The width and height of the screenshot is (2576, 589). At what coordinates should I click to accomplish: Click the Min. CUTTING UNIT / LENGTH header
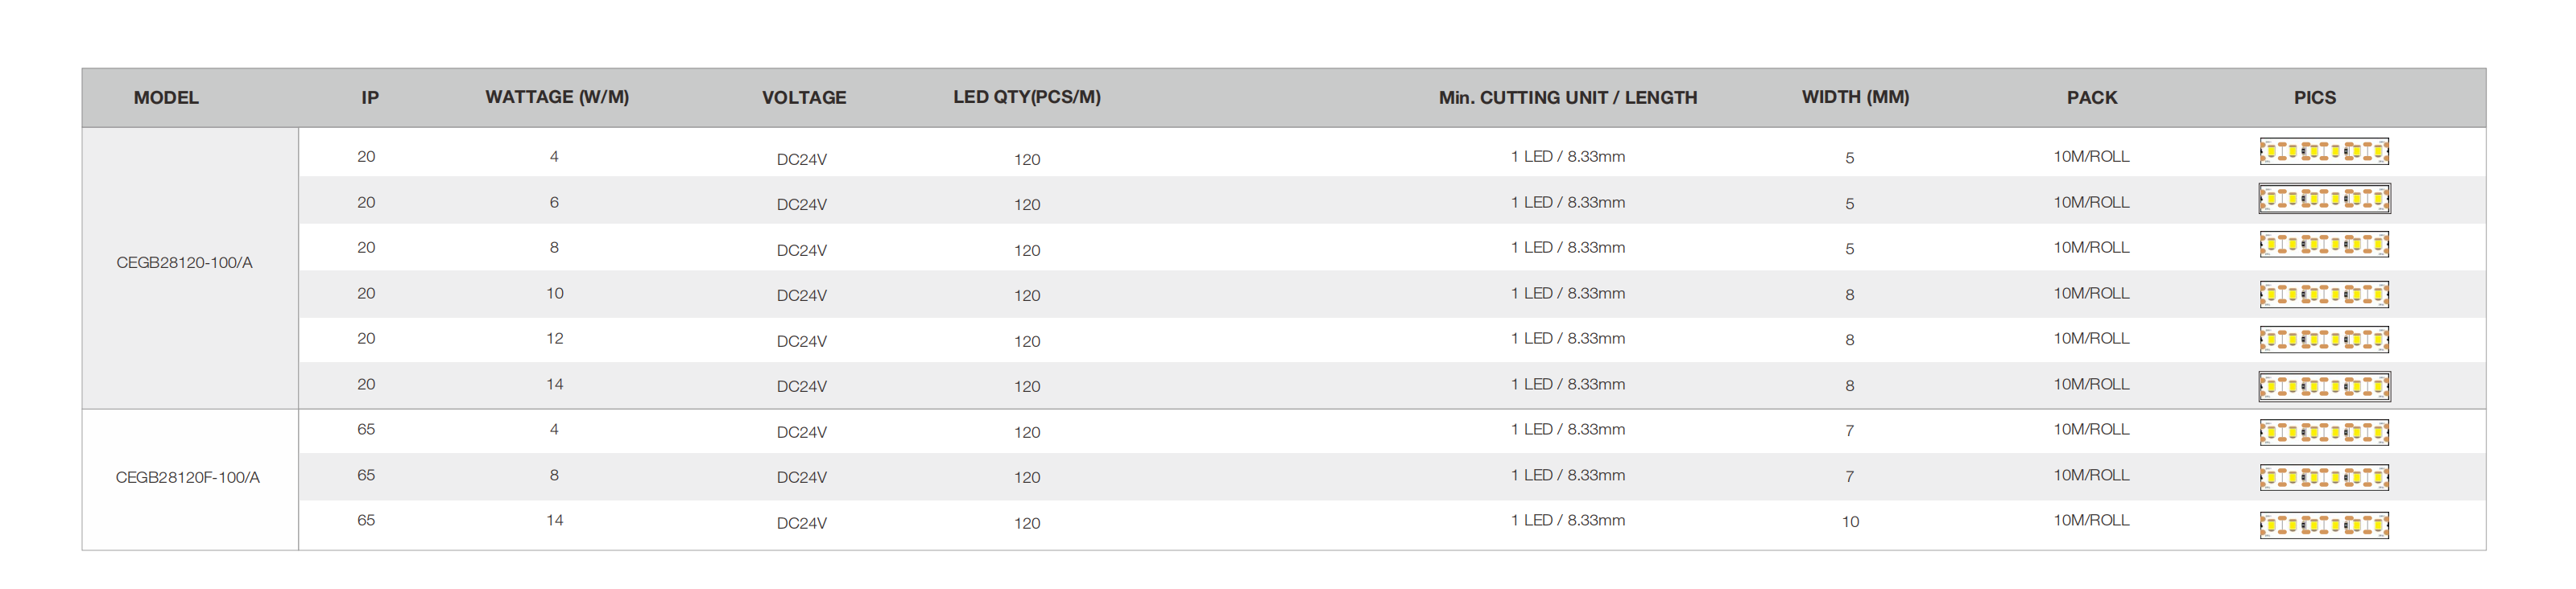[x=1567, y=98]
